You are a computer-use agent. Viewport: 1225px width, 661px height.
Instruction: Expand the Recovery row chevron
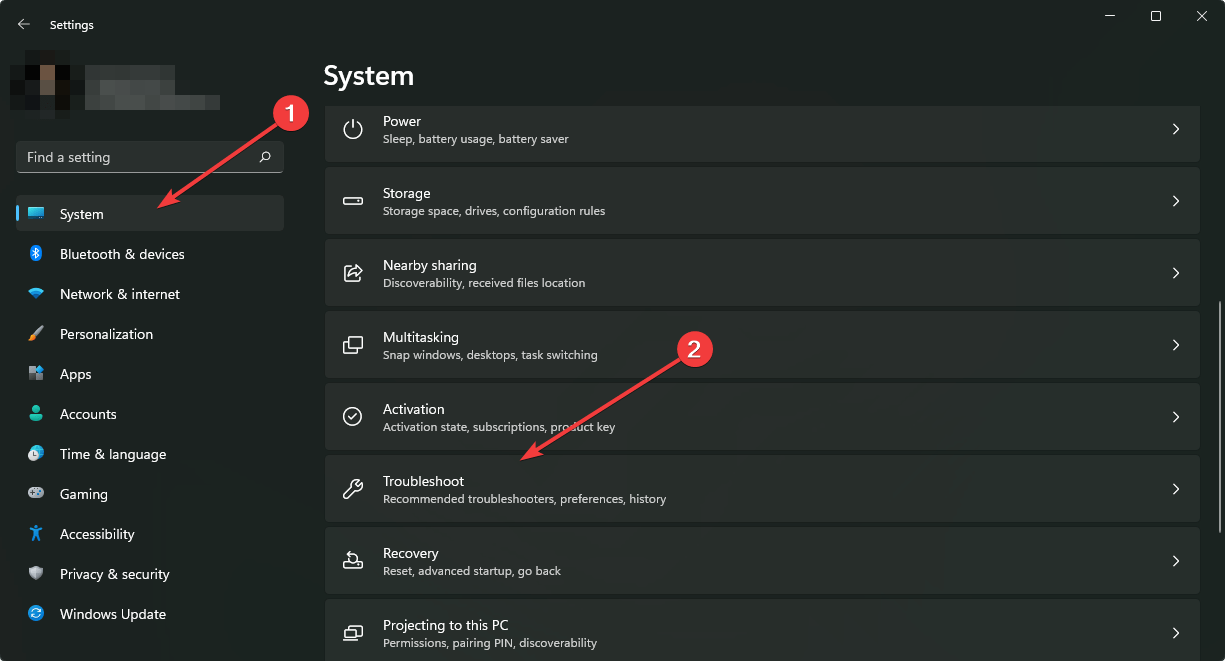point(1176,561)
